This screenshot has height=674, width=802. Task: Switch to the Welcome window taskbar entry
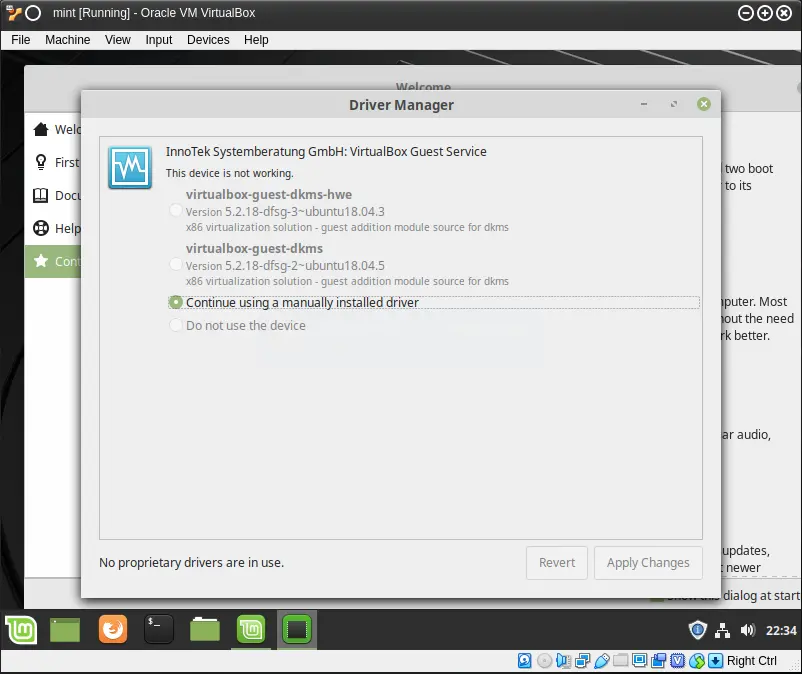(x=251, y=629)
